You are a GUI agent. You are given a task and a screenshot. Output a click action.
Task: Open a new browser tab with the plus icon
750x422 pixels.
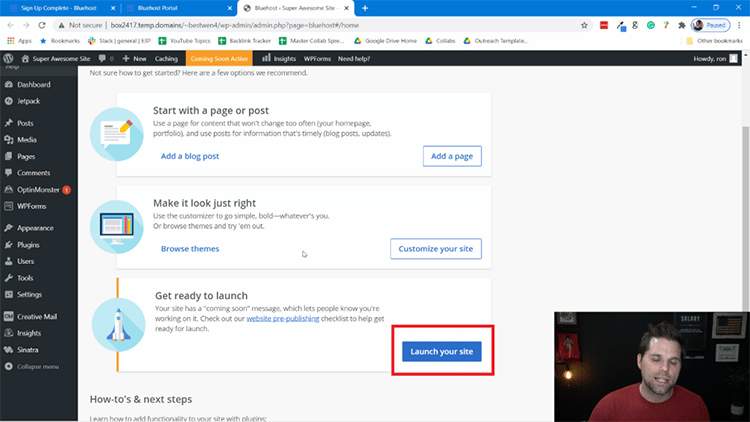(x=364, y=8)
